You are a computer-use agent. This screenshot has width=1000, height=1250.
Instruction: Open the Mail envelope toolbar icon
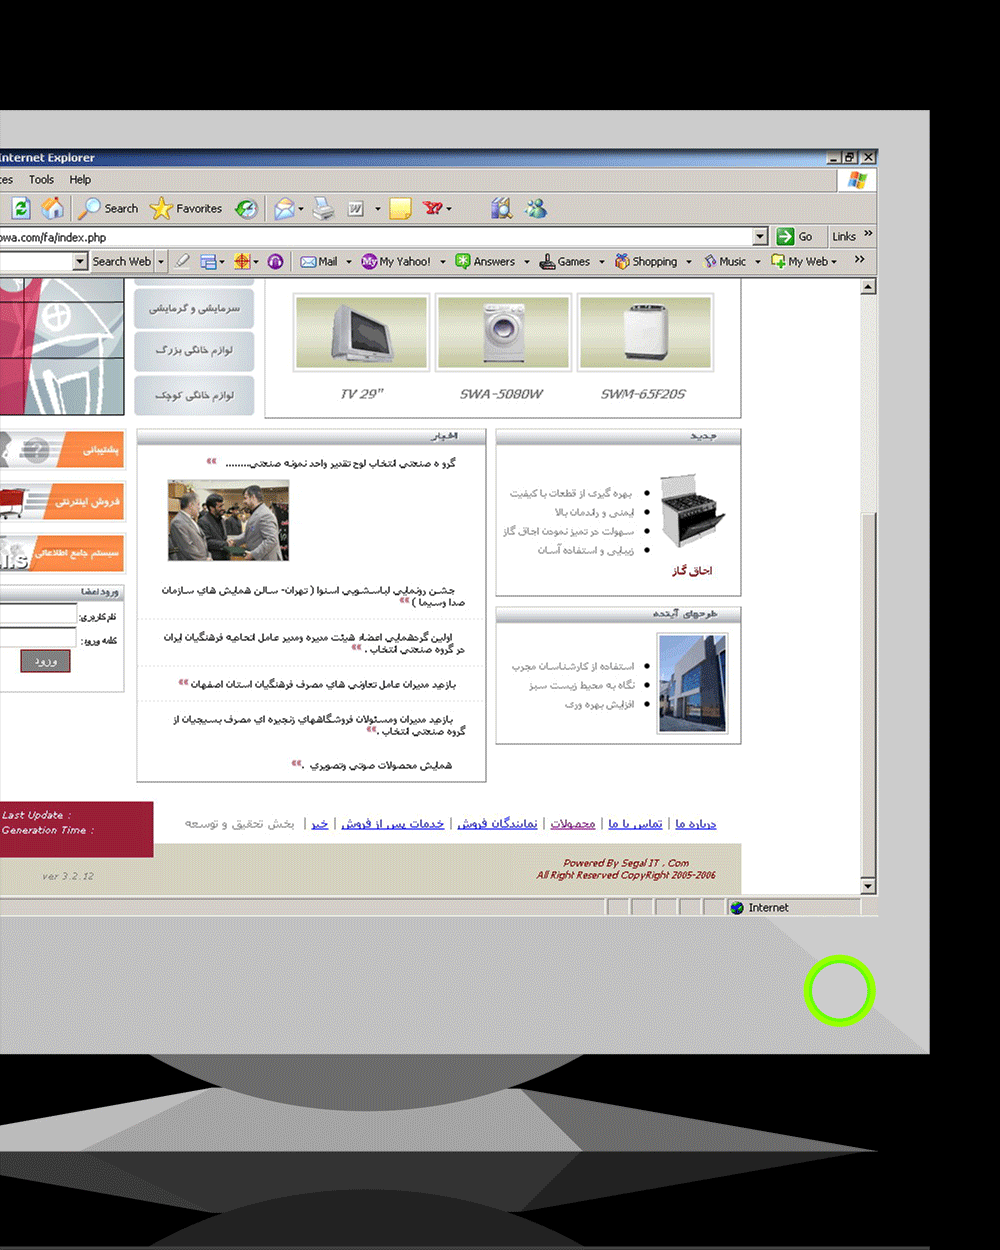[x=285, y=208]
